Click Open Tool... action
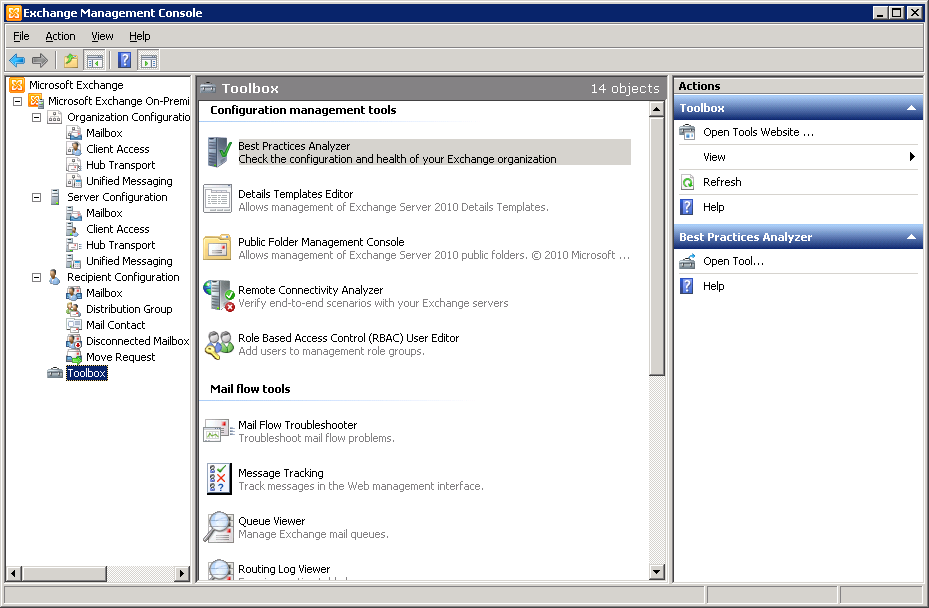This screenshot has height=608, width=929. coord(733,261)
